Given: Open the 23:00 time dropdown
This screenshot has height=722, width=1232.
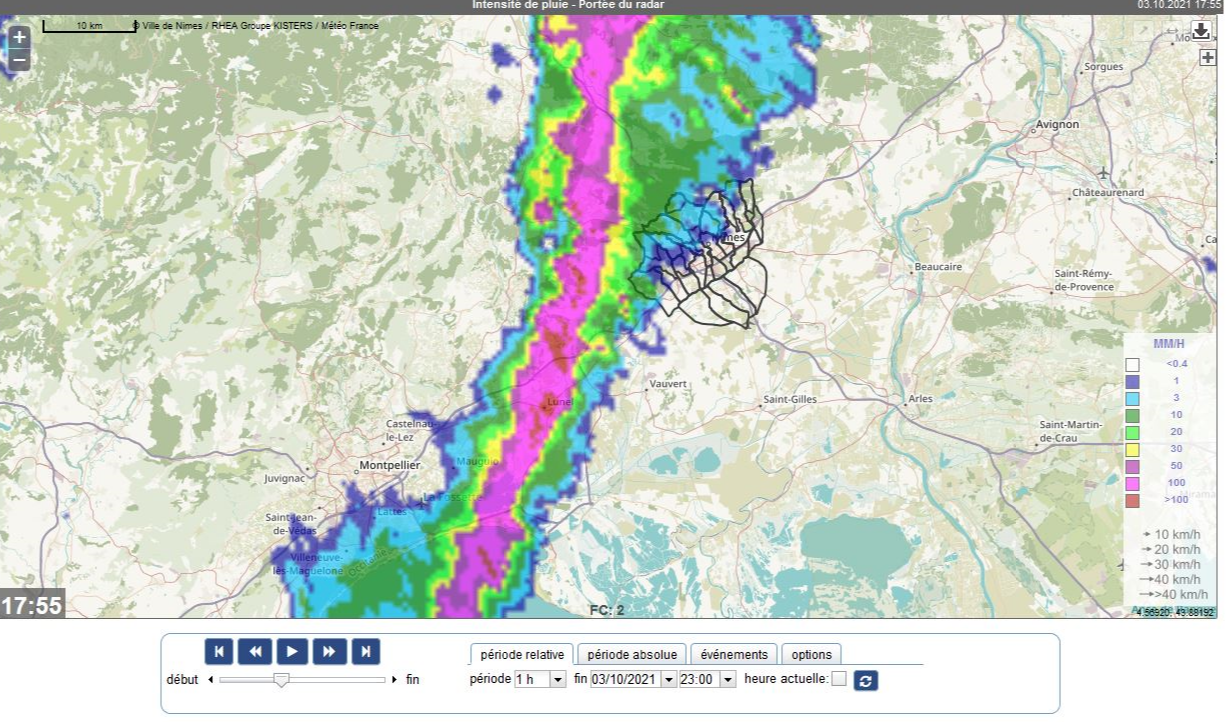Looking at the screenshot, I should pos(727,680).
